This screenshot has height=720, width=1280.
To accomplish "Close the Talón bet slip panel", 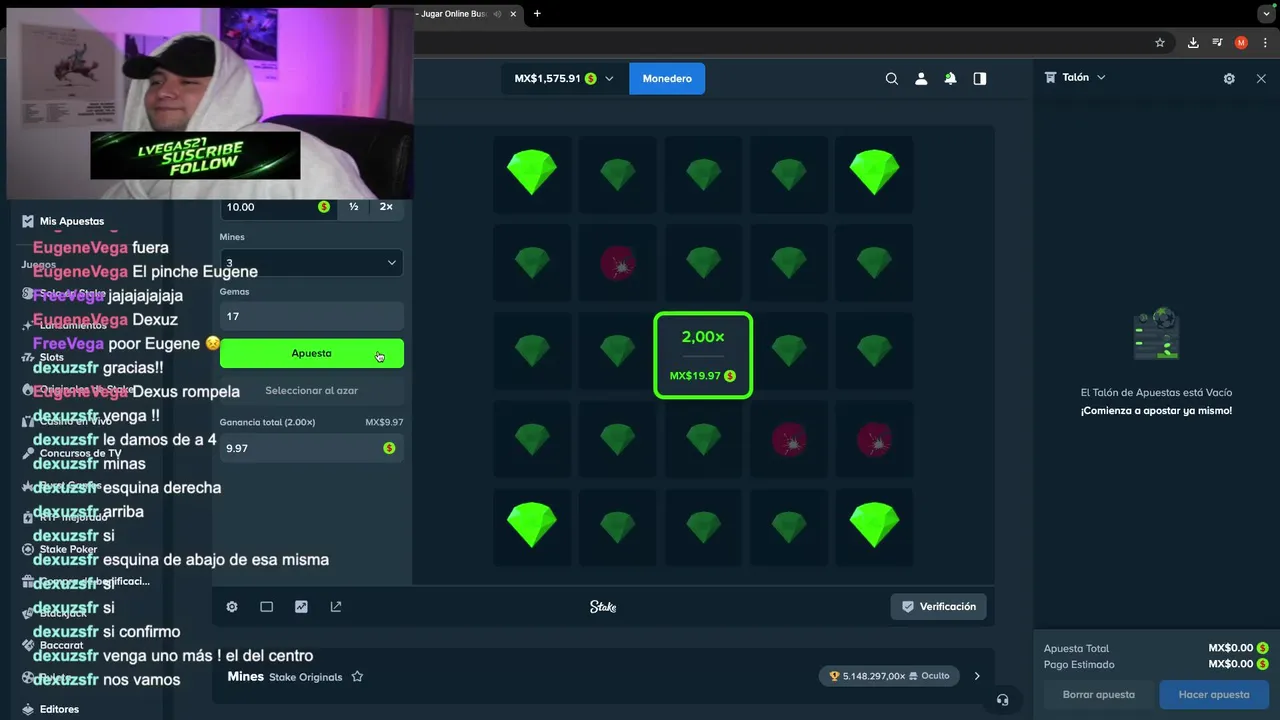I will pyautogui.click(x=1261, y=78).
